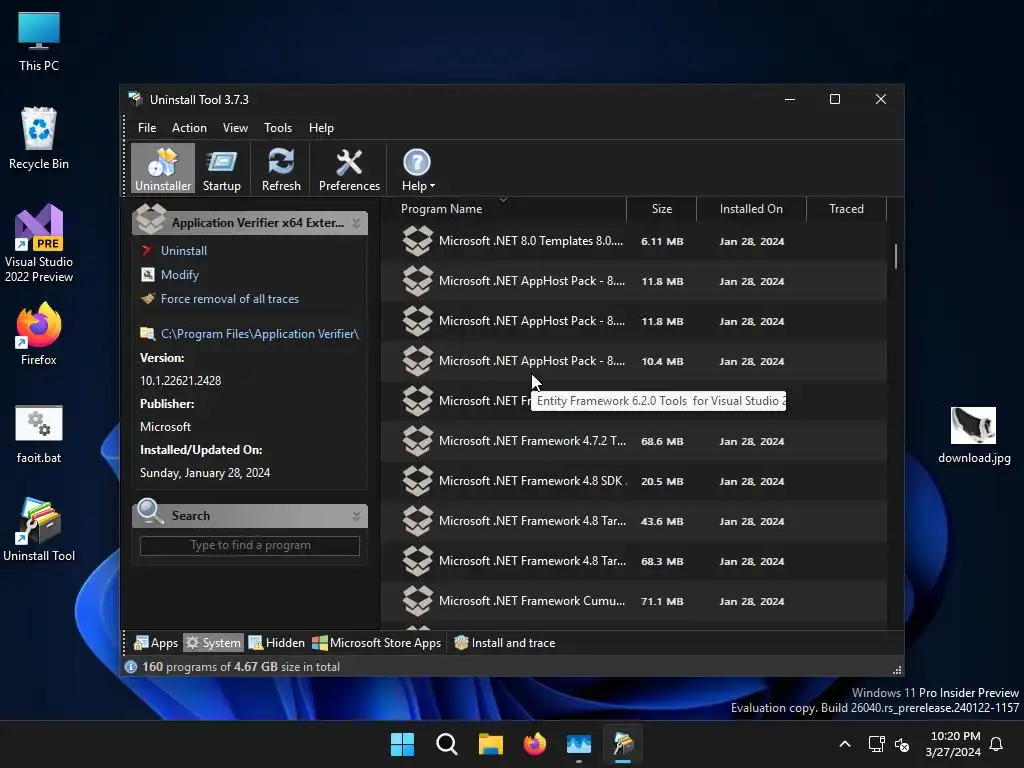Click the muted volume tray icon
The width and height of the screenshot is (1024, 768).
coord(902,744)
